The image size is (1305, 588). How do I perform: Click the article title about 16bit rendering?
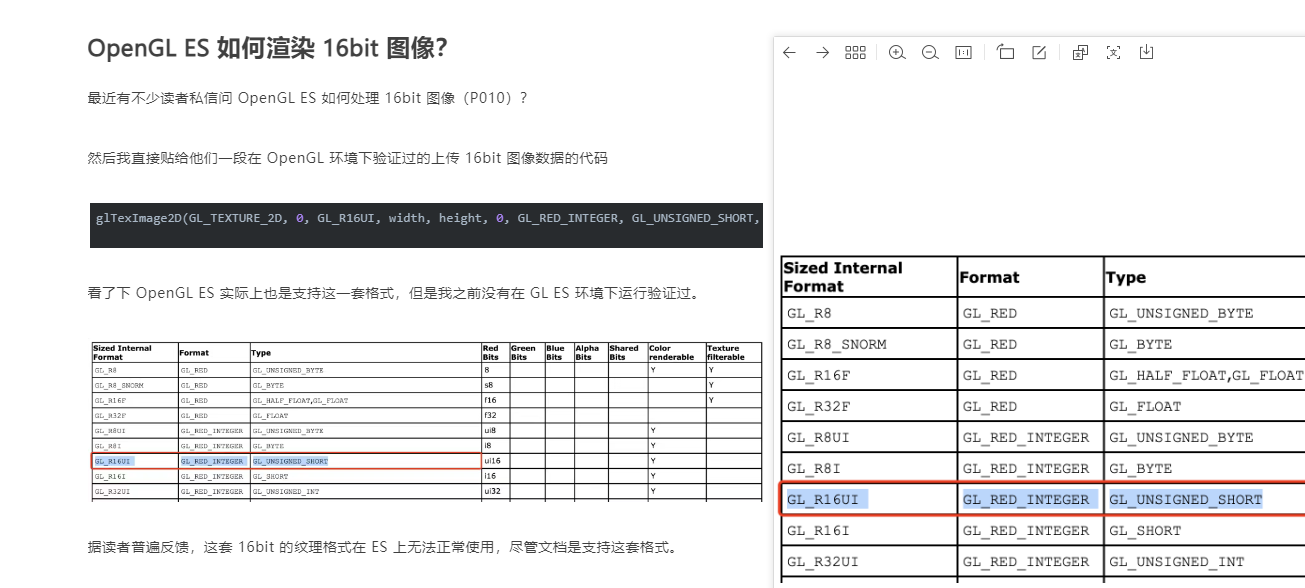267,48
